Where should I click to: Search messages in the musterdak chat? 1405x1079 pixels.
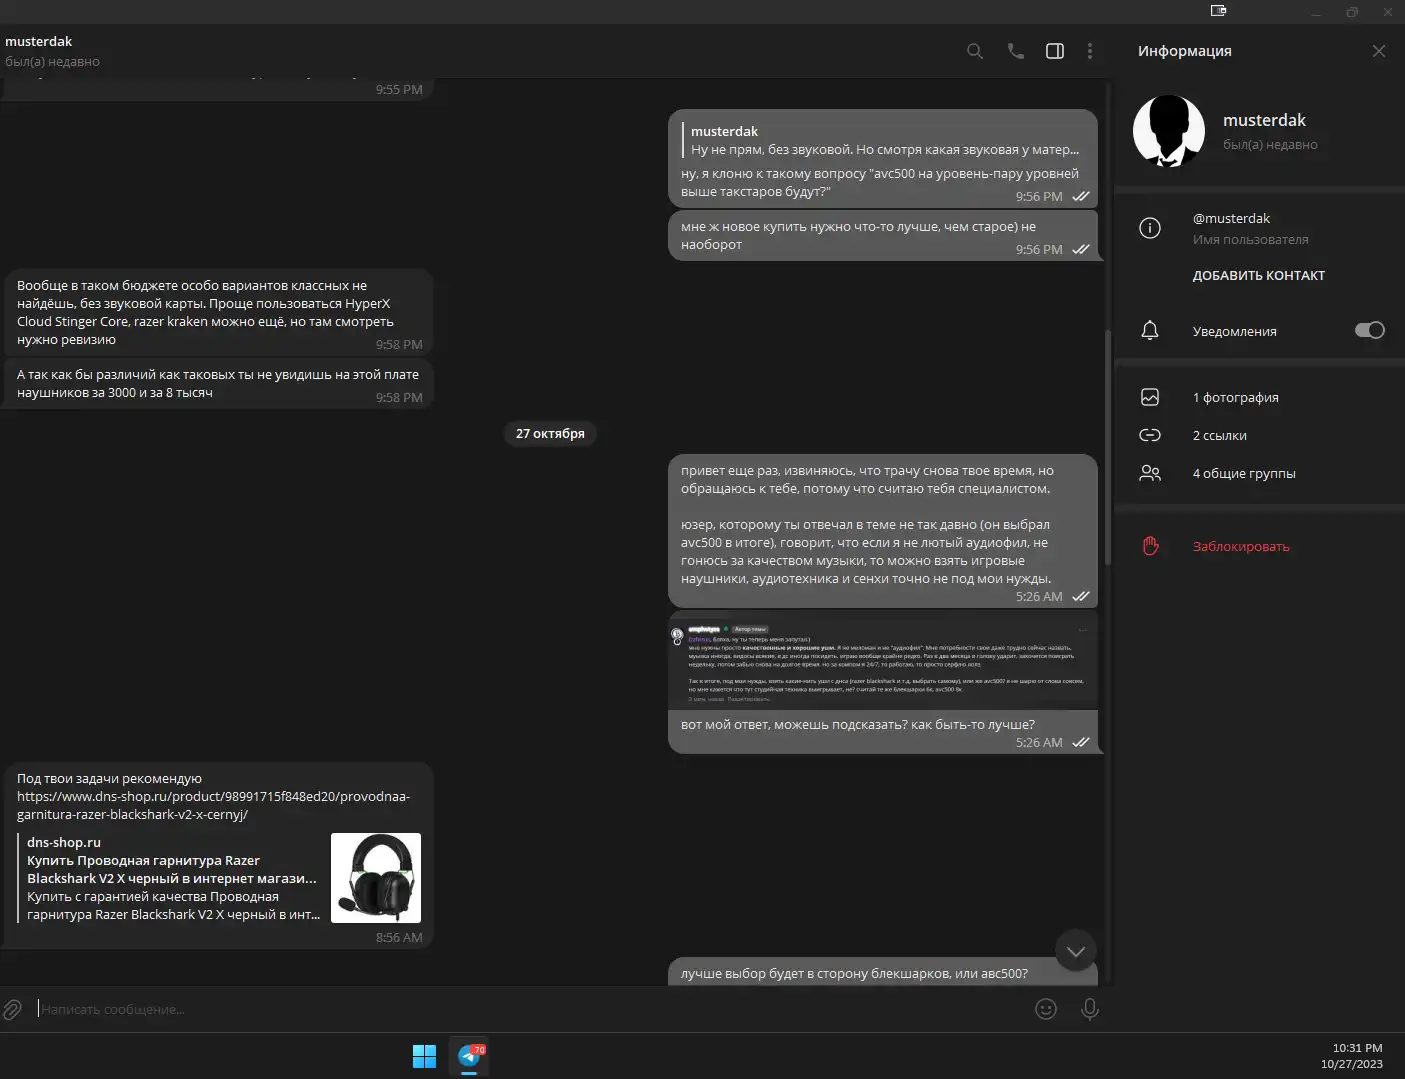[x=974, y=51]
